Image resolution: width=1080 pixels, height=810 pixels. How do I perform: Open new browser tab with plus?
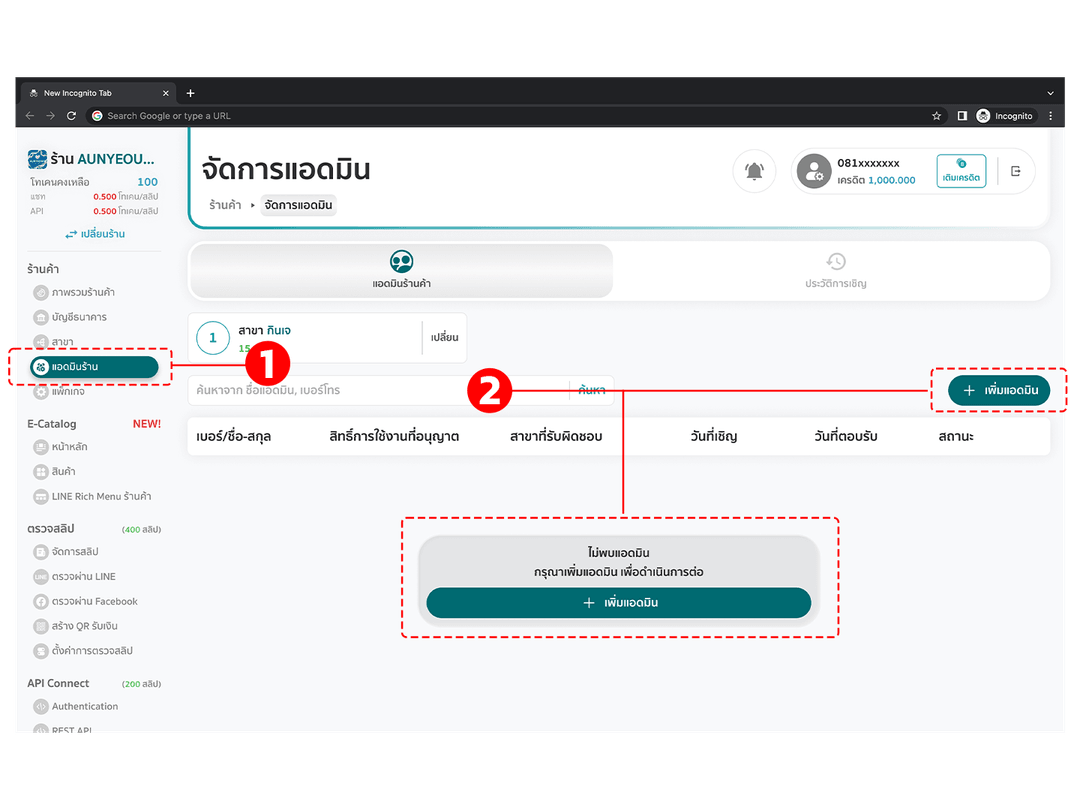191,93
